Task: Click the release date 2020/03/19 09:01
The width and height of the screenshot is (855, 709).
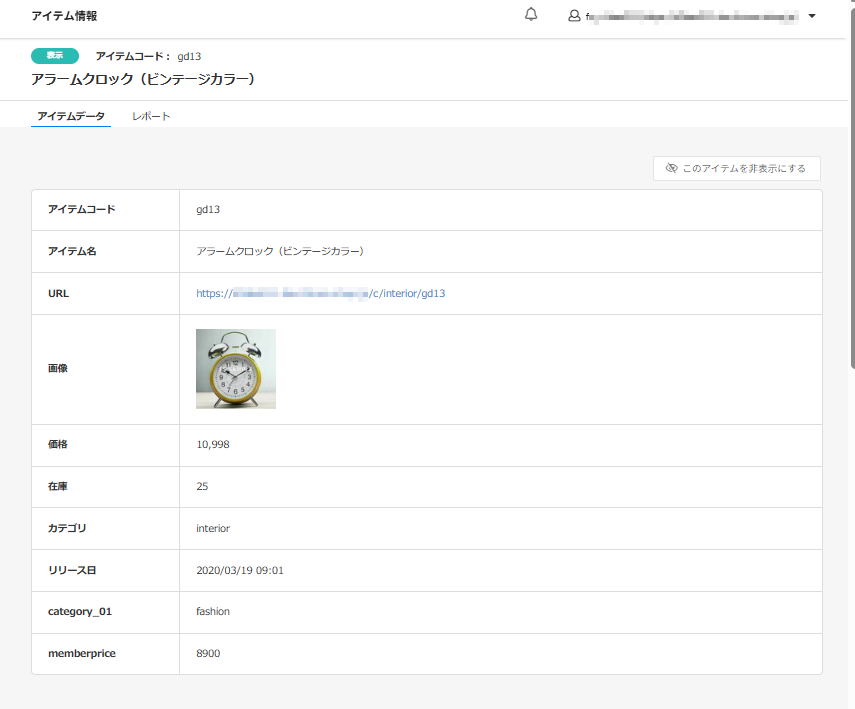Action: [x=240, y=570]
